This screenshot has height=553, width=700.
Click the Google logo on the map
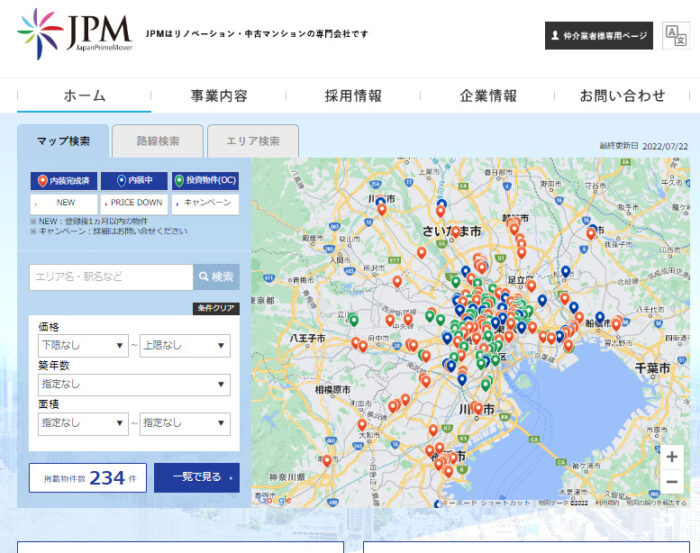pos(275,500)
